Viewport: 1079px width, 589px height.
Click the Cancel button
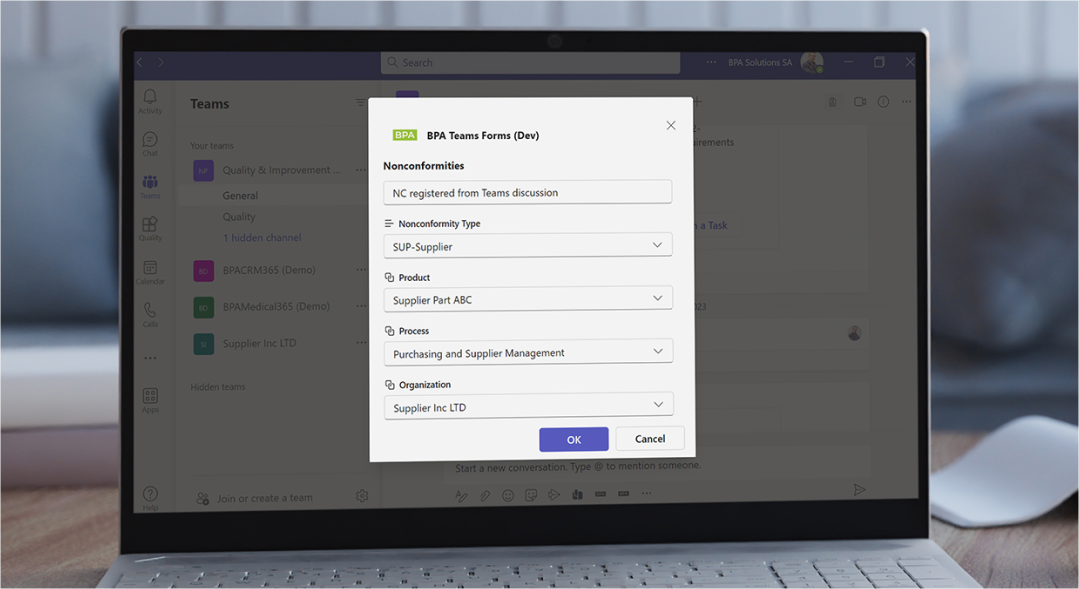tap(650, 438)
